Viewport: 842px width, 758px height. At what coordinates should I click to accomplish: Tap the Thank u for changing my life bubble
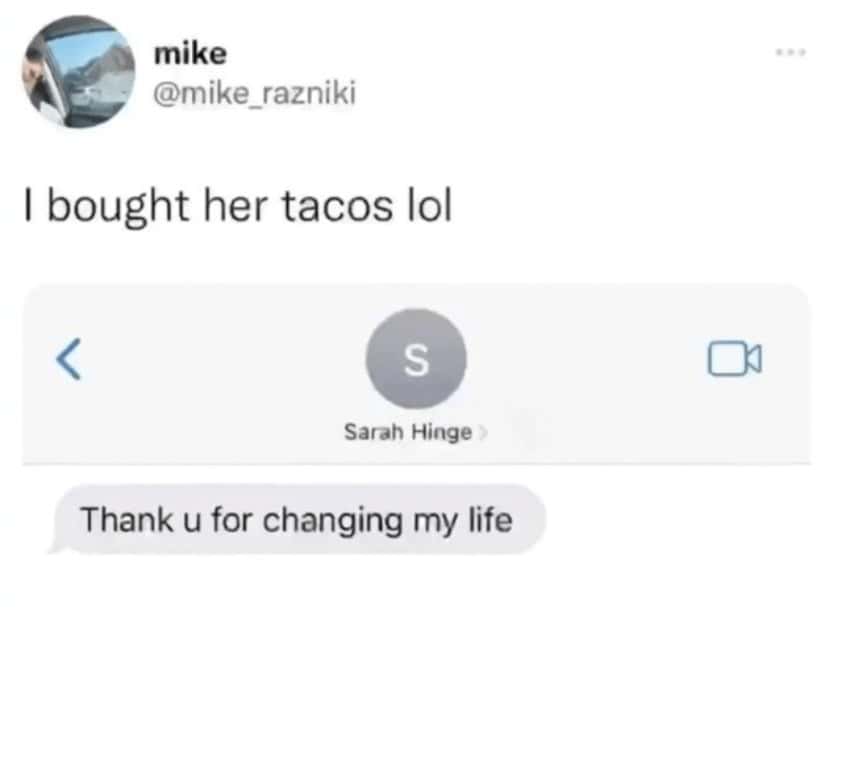point(299,519)
